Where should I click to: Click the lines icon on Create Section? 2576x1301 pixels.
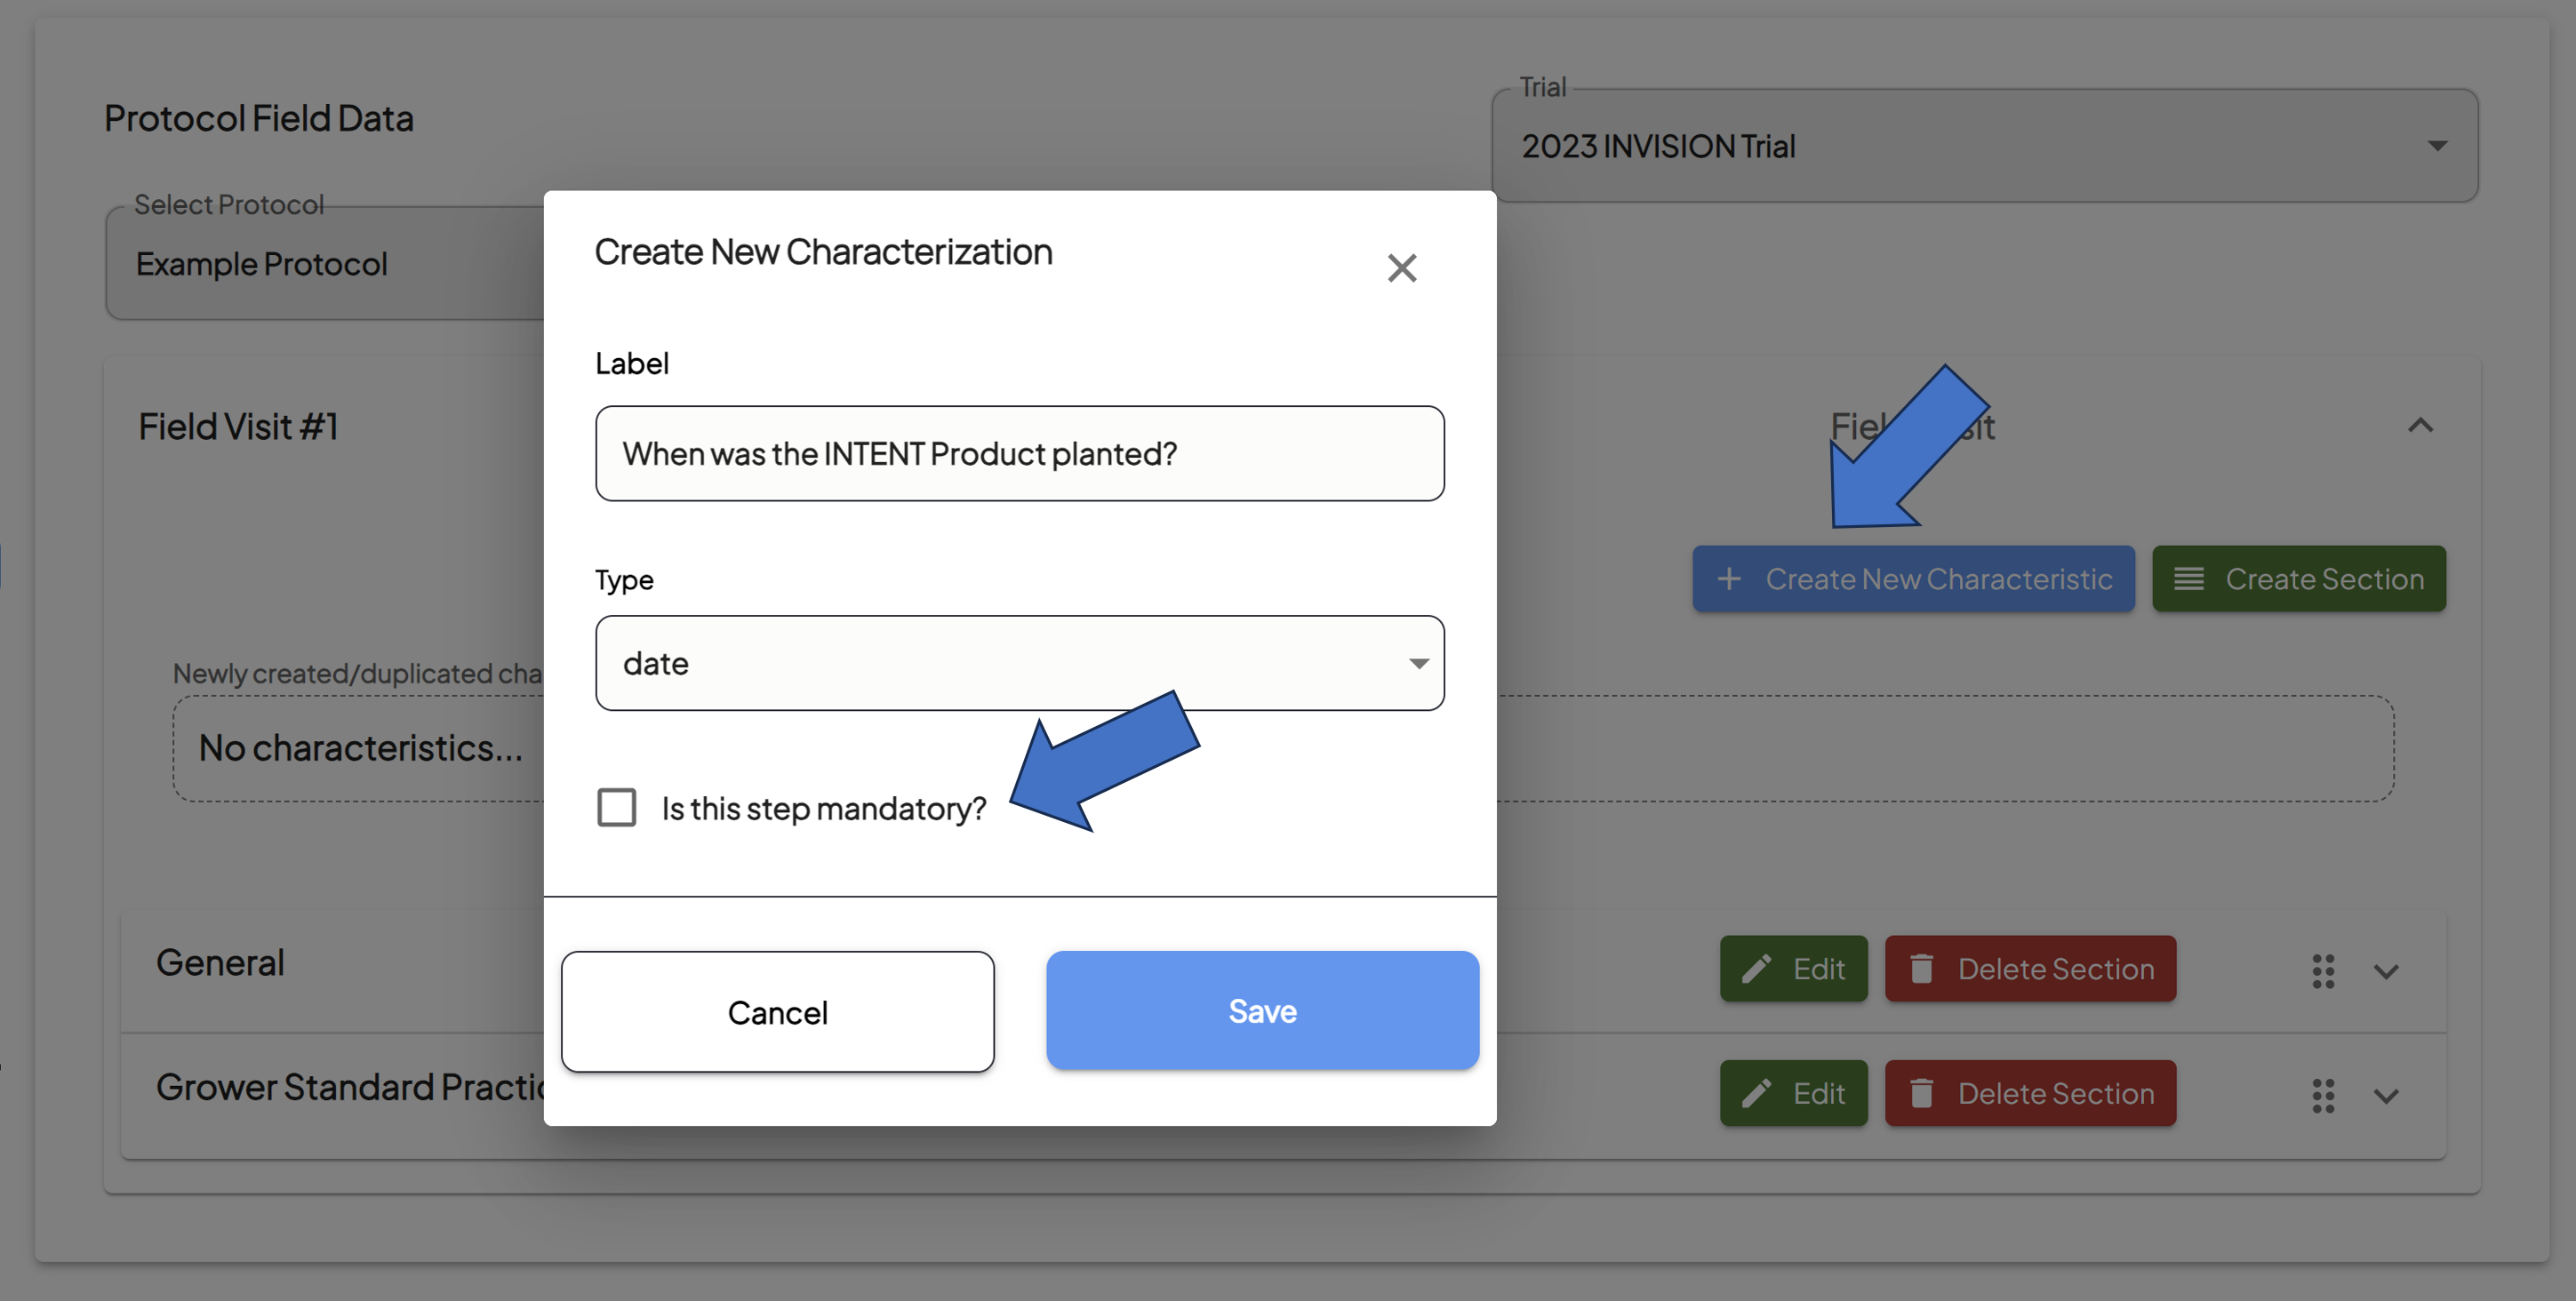pos(2189,579)
